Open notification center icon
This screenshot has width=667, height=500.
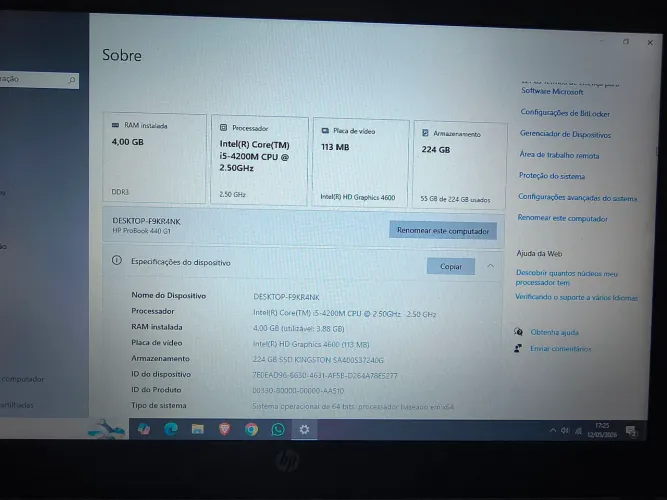click(x=631, y=431)
